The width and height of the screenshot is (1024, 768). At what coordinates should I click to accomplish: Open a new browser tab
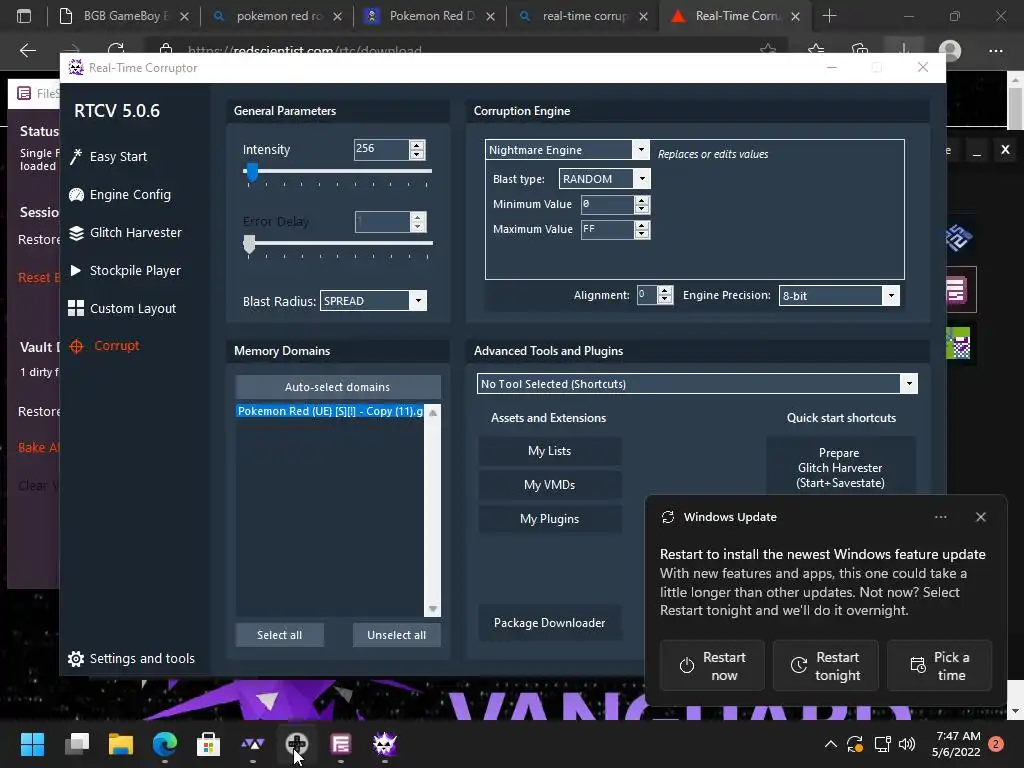click(x=829, y=16)
